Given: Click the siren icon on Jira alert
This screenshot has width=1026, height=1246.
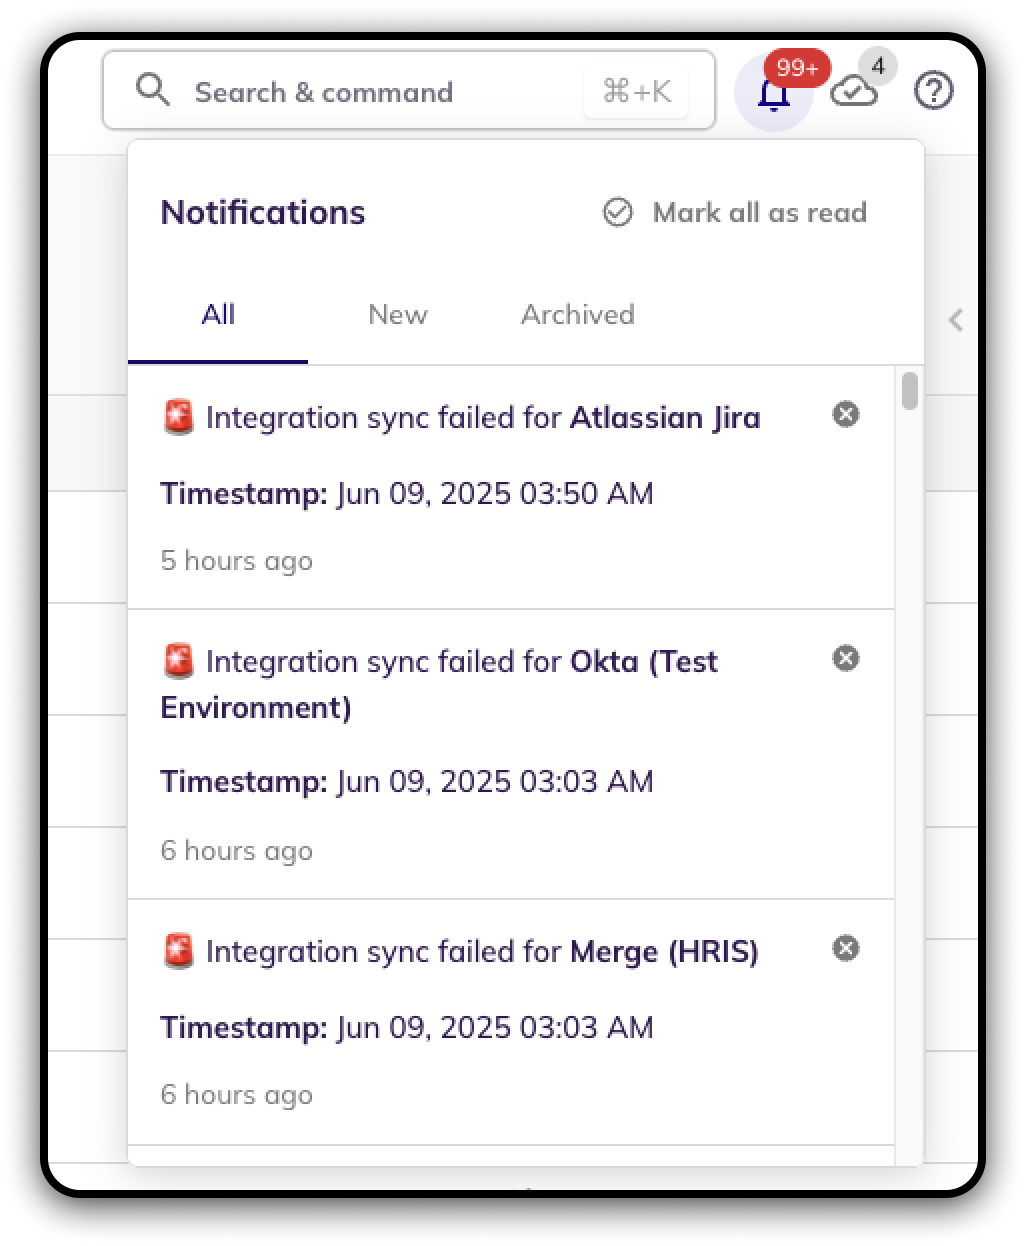Looking at the screenshot, I should (x=178, y=417).
